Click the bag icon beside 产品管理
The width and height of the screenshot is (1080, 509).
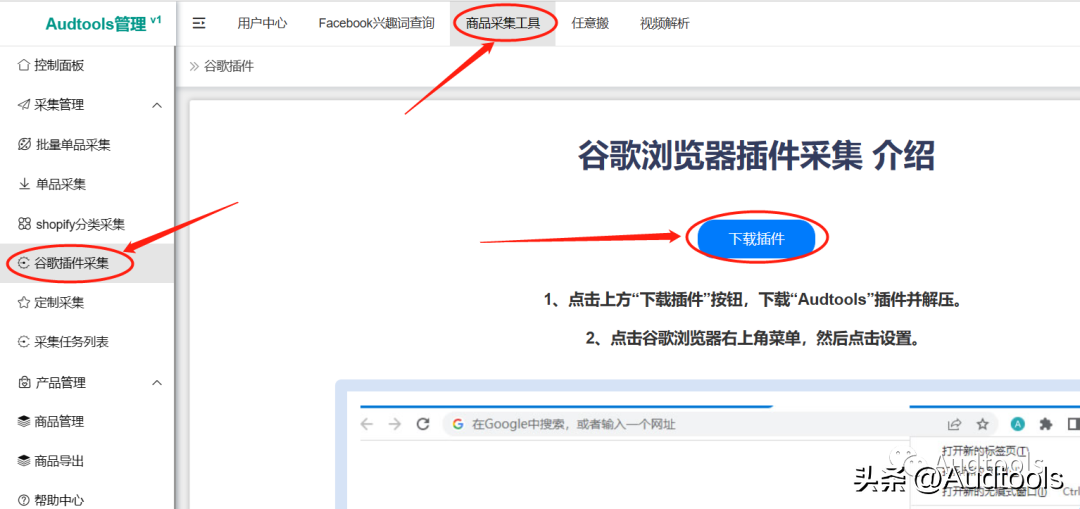[x=24, y=382]
